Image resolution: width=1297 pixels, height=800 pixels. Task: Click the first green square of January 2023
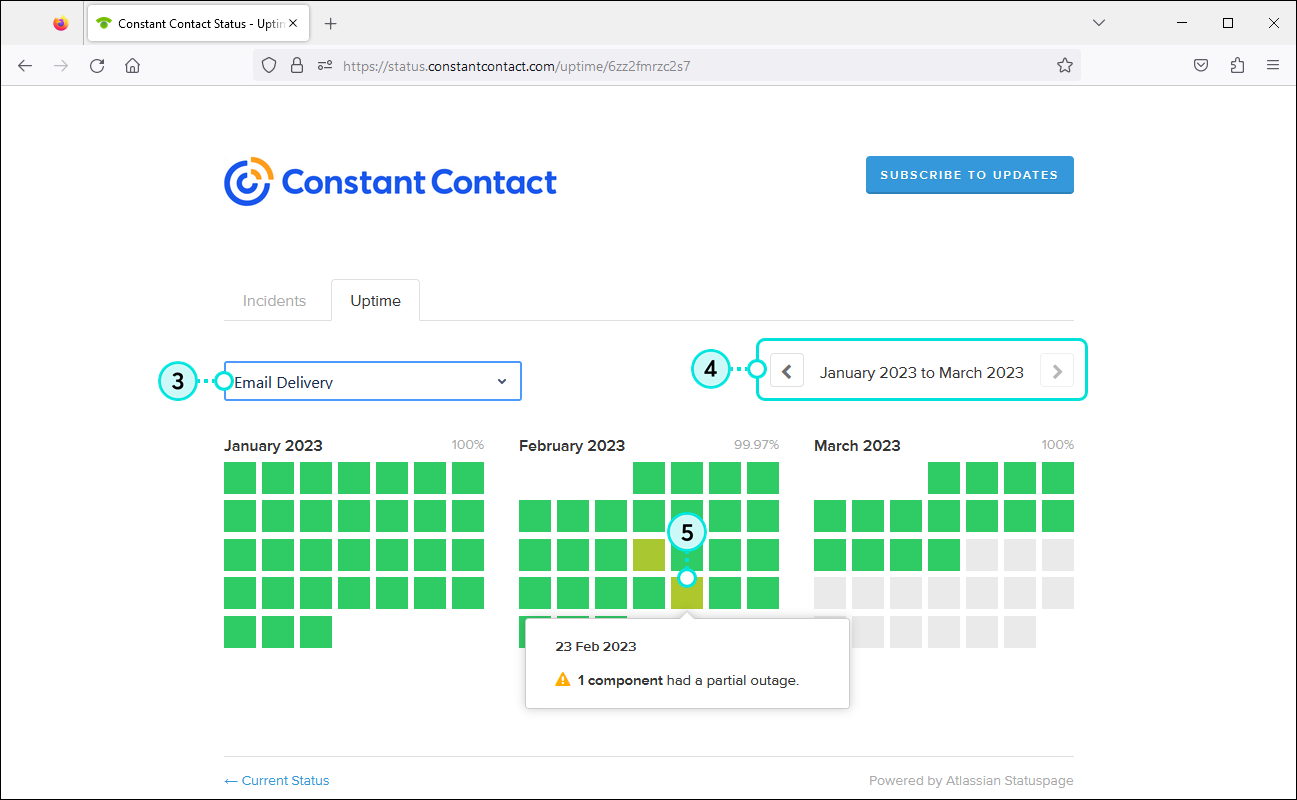click(x=240, y=478)
